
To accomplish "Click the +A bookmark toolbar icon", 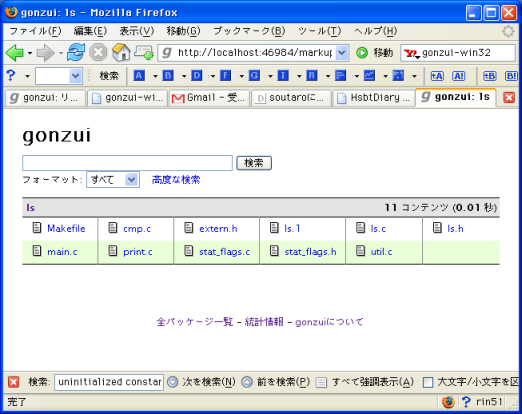I will click(x=437, y=76).
